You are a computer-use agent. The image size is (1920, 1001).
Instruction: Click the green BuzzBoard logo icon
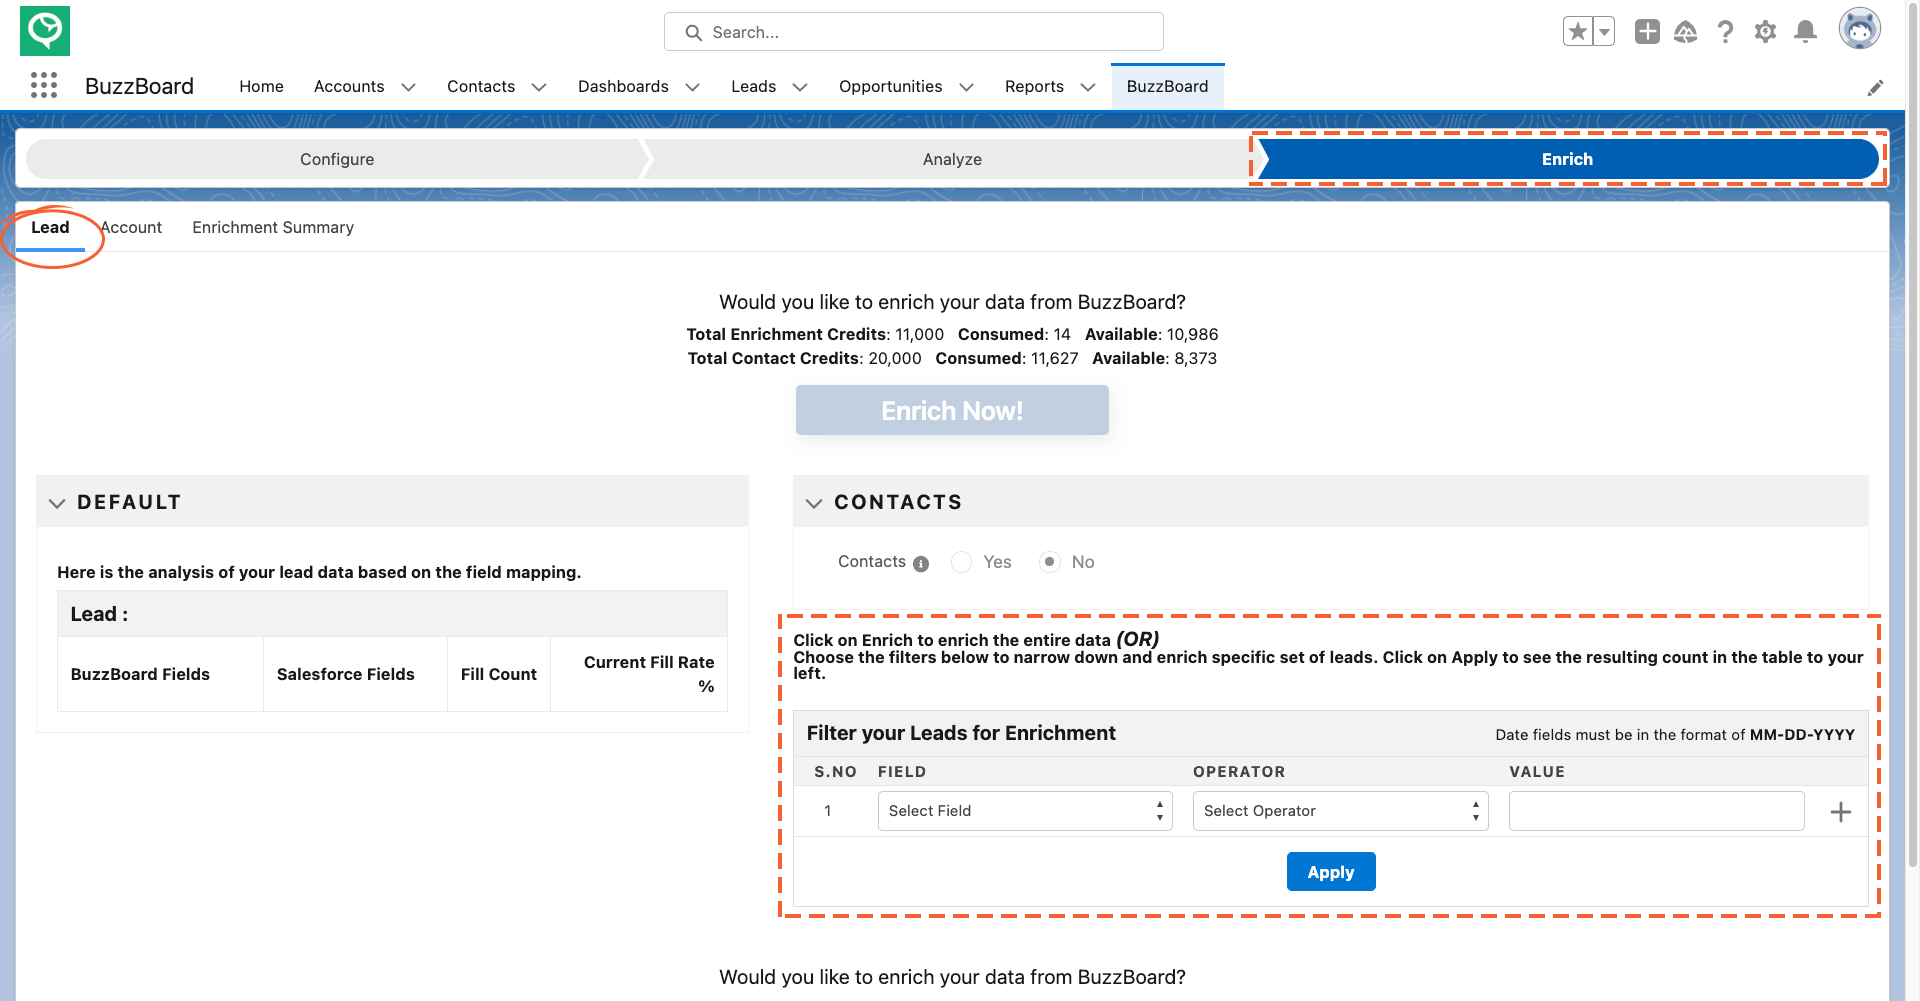45,31
